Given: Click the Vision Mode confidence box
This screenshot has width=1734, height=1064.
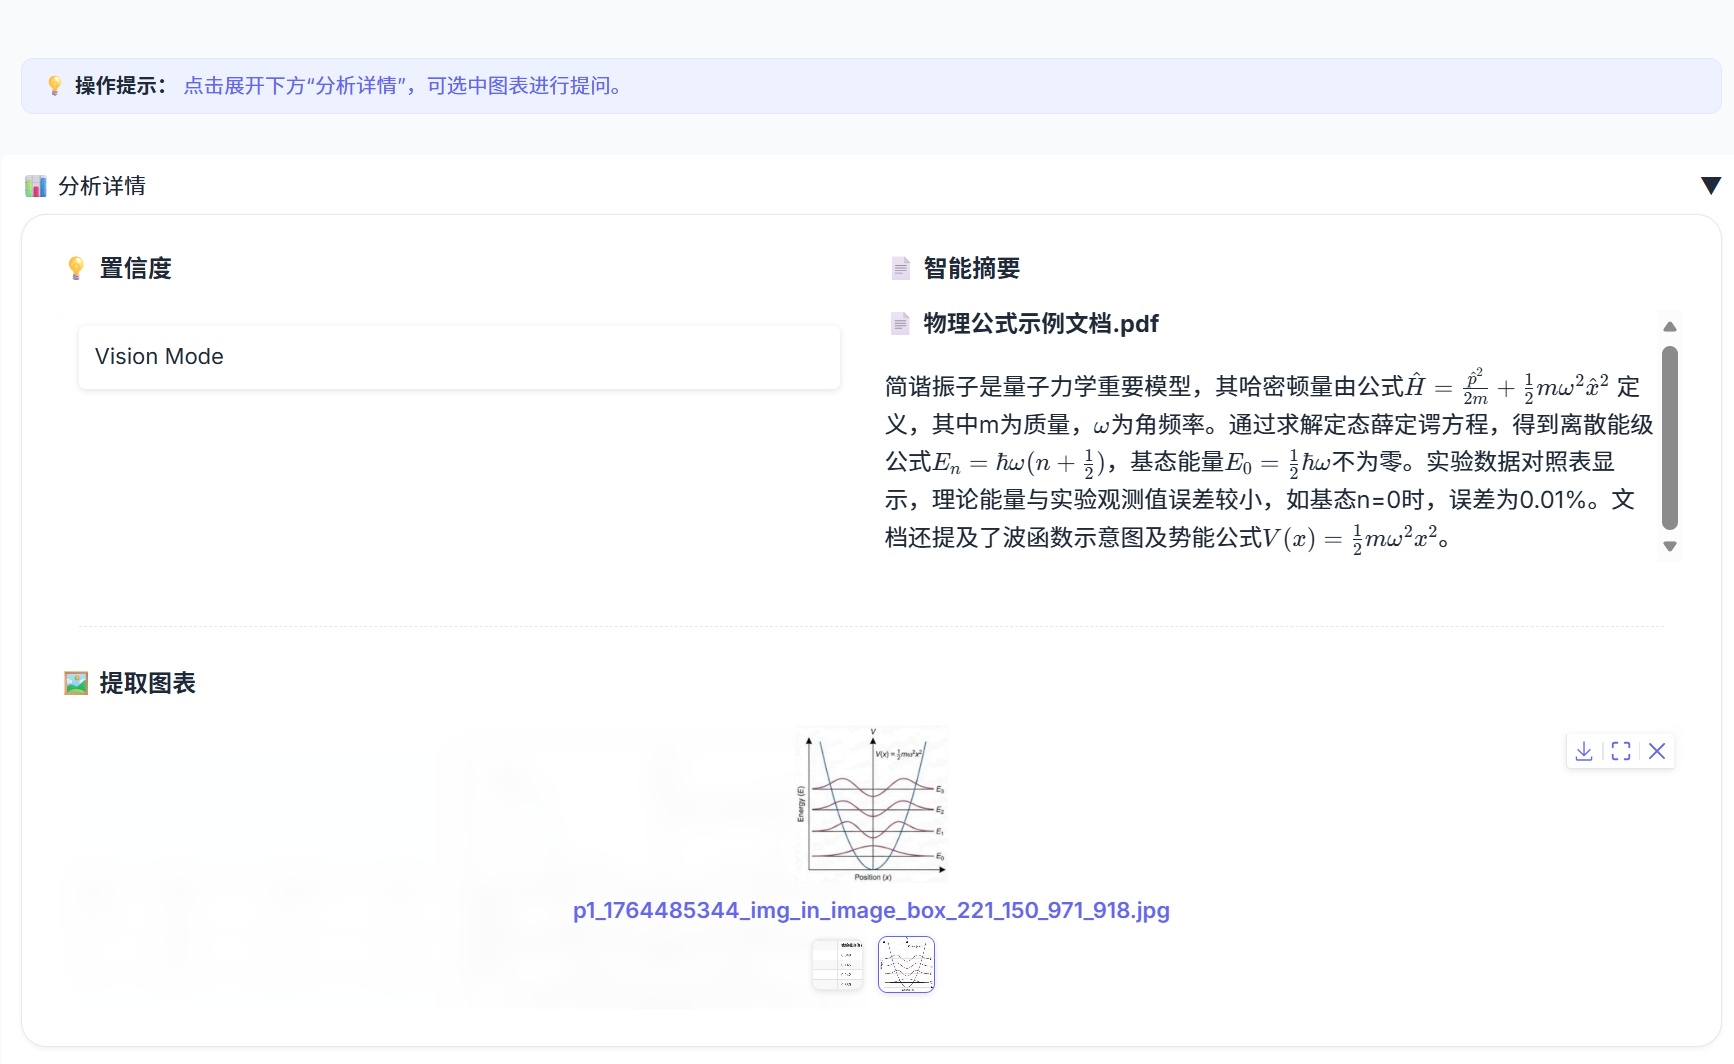Looking at the screenshot, I should (x=459, y=357).
